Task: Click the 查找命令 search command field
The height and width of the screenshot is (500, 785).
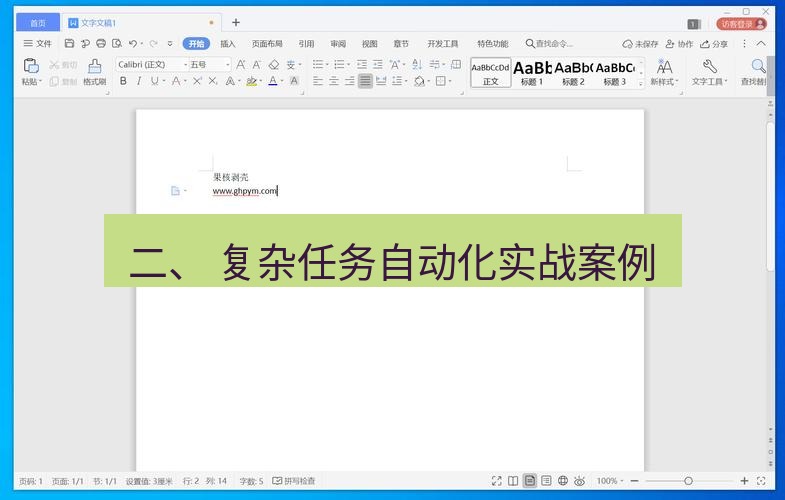Action: coord(549,44)
